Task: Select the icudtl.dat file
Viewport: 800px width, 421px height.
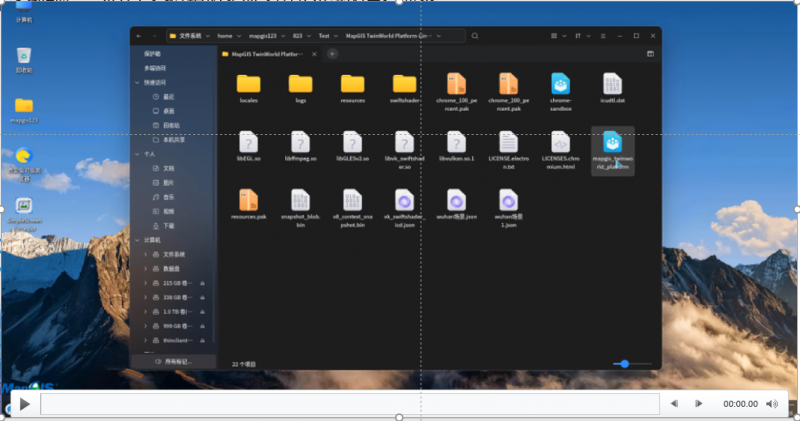Action: click(x=612, y=88)
